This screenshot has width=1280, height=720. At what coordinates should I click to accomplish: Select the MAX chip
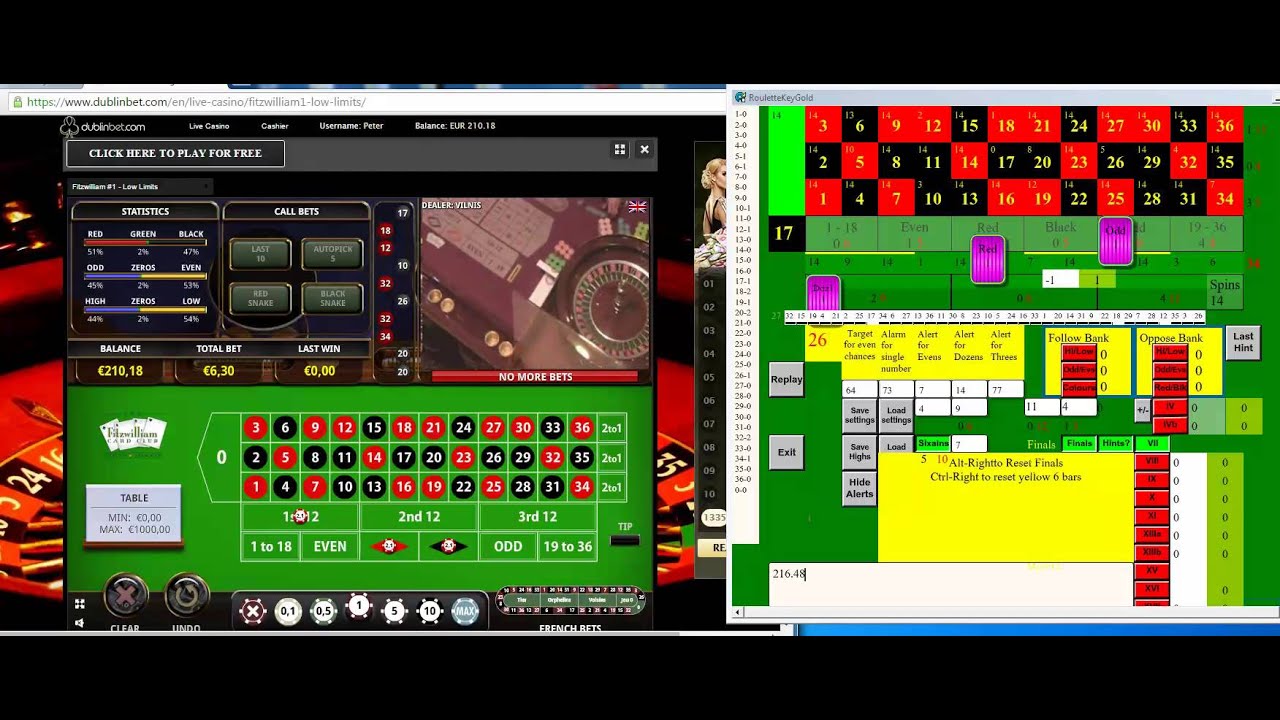465,611
